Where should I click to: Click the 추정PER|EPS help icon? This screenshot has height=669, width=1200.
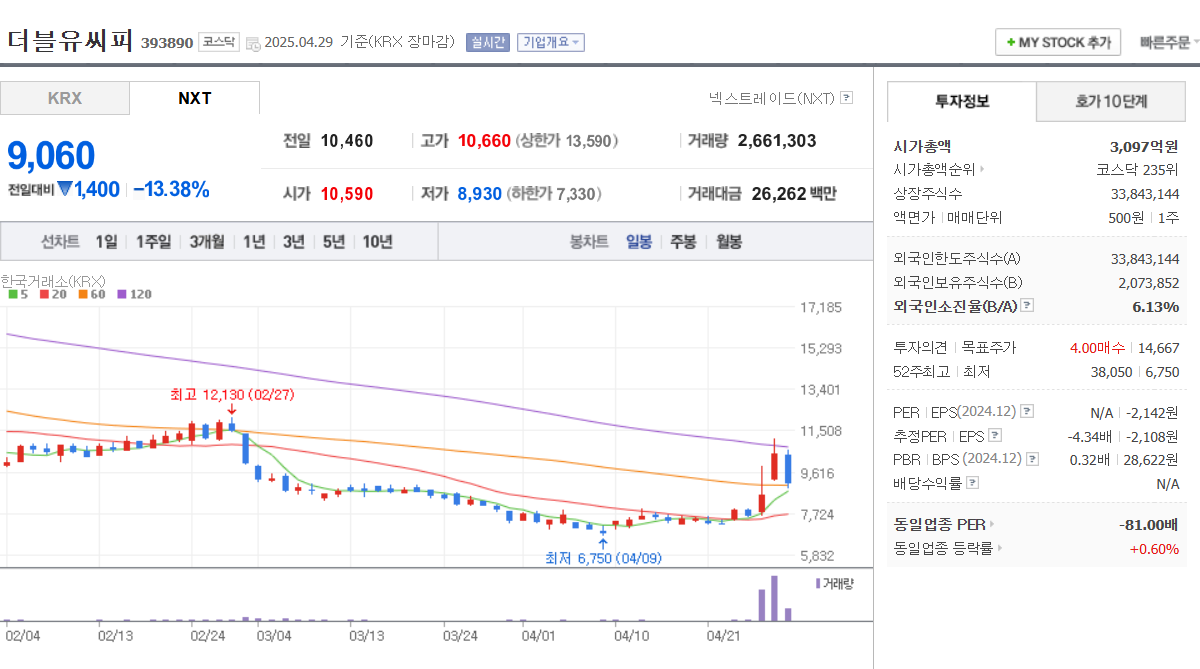(994, 435)
